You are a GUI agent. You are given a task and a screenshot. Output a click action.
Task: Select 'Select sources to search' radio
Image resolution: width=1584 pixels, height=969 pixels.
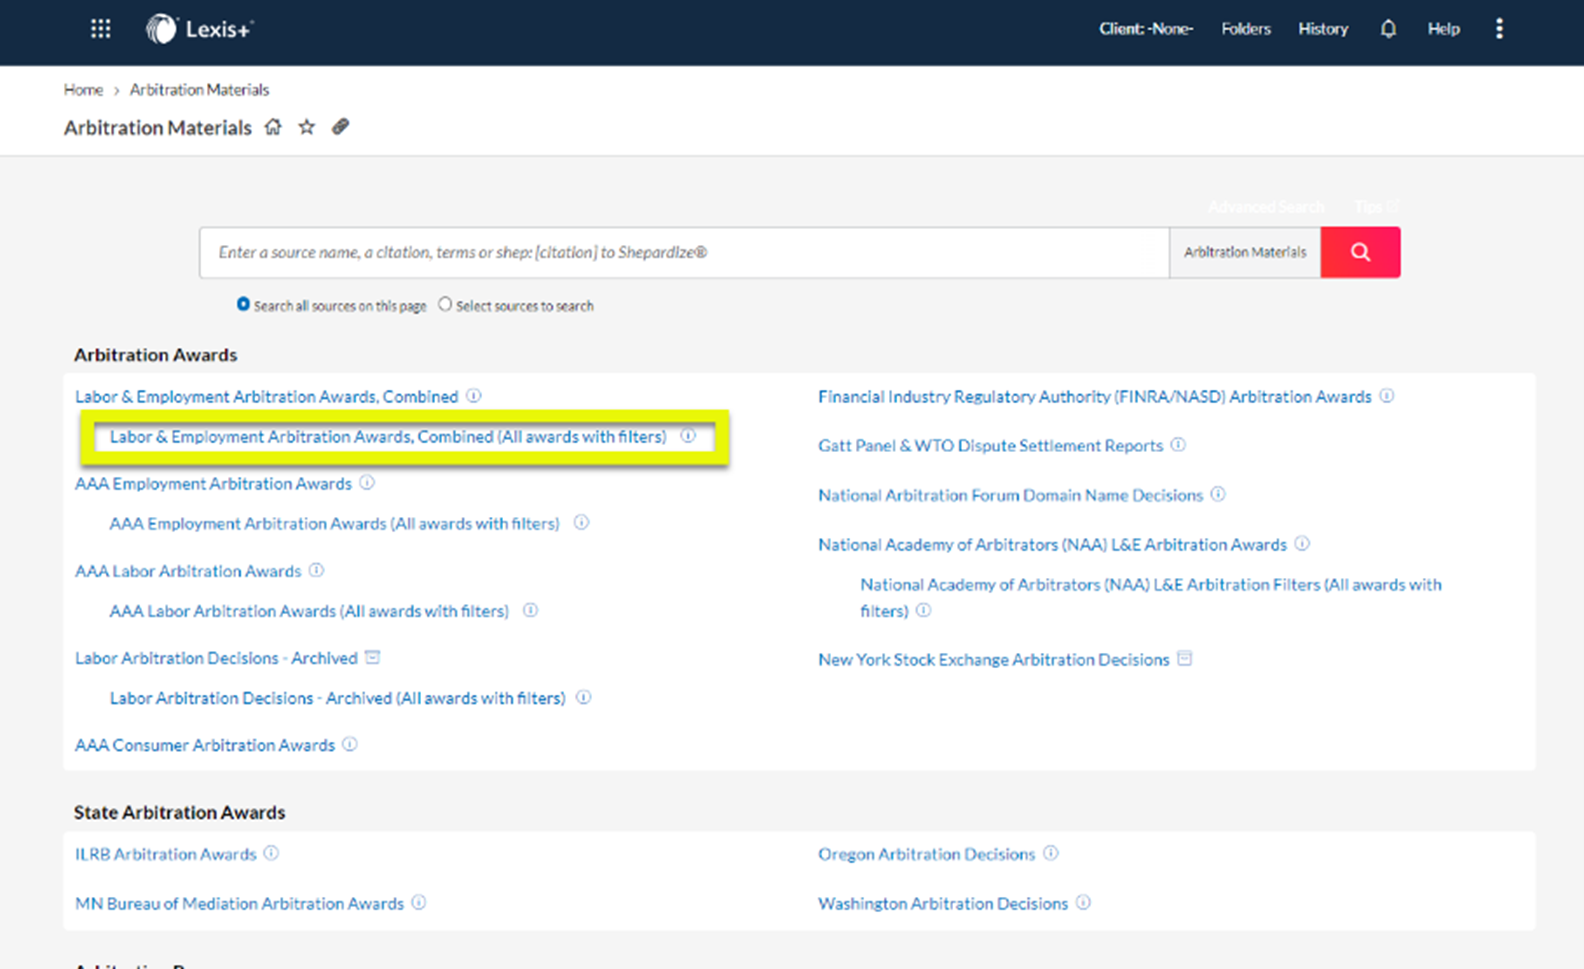445,304
